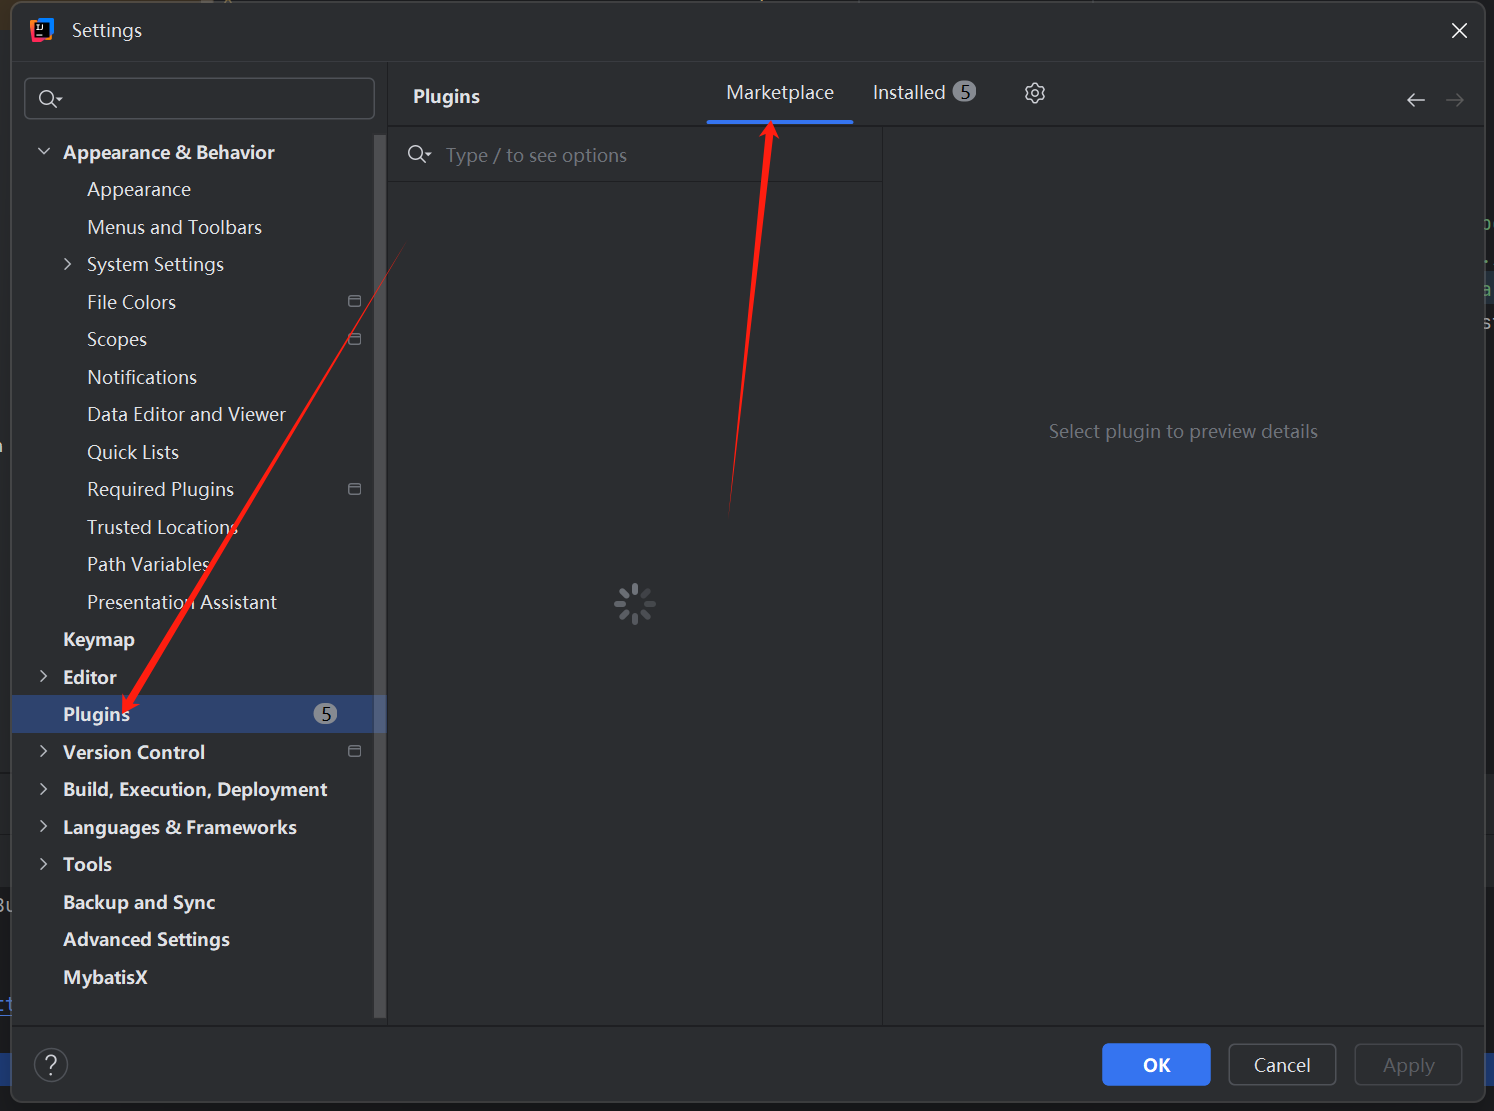Switch to the Installed tab
The height and width of the screenshot is (1111, 1494).
pyautogui.click(x=910, y=92)
